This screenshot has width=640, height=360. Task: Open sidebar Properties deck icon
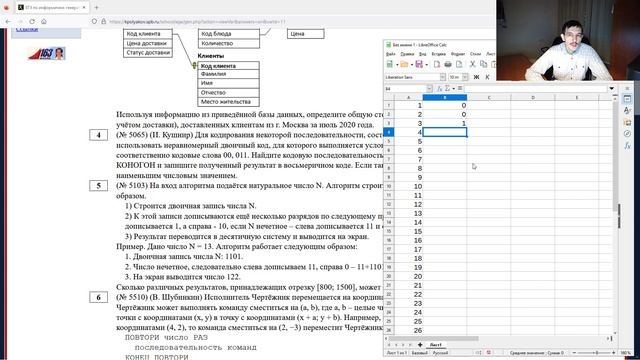tap(627, 99)
